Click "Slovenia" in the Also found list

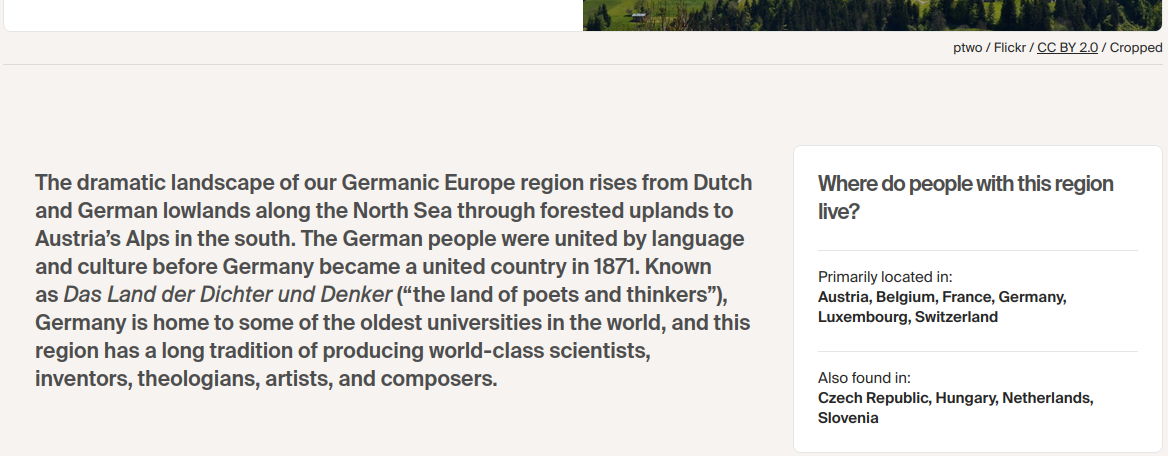848,418
